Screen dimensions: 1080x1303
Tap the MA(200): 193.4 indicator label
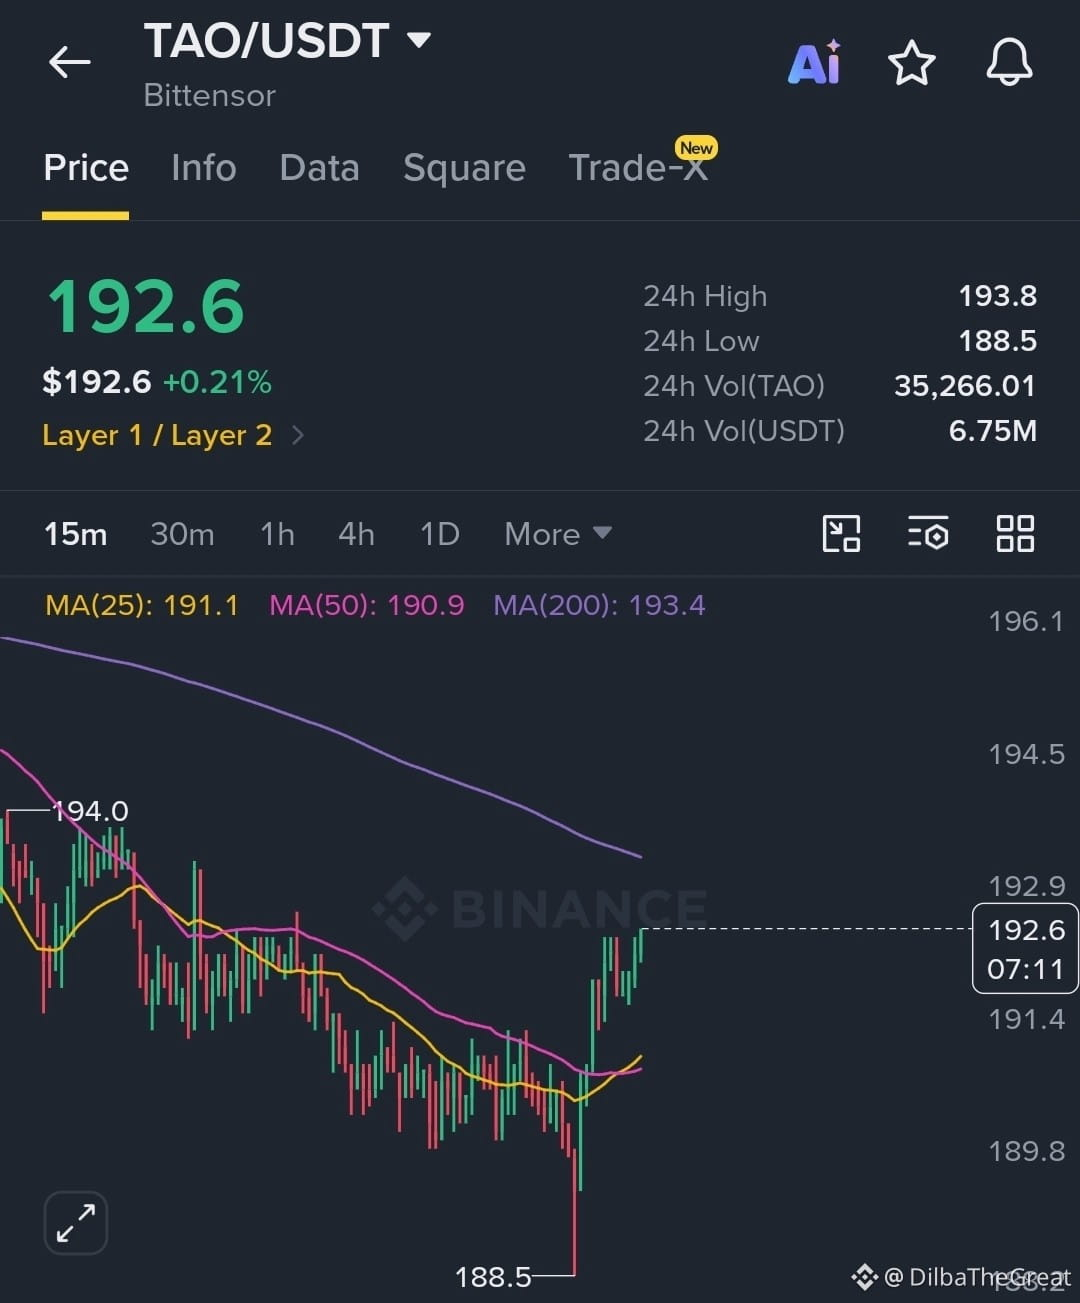pos(599,605)
